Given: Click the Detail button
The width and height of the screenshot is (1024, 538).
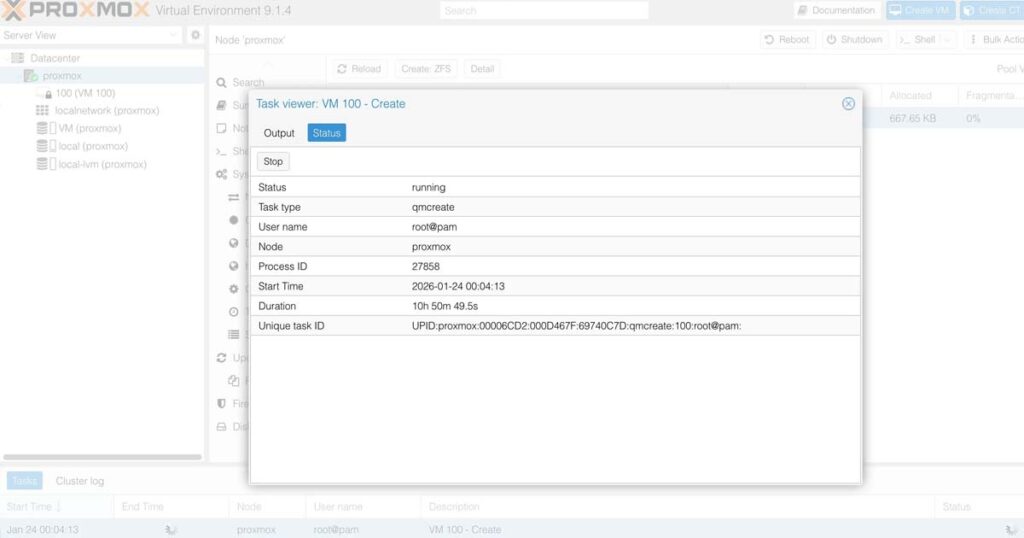Looking at the screenshot, I should click(x=482, y=69).
